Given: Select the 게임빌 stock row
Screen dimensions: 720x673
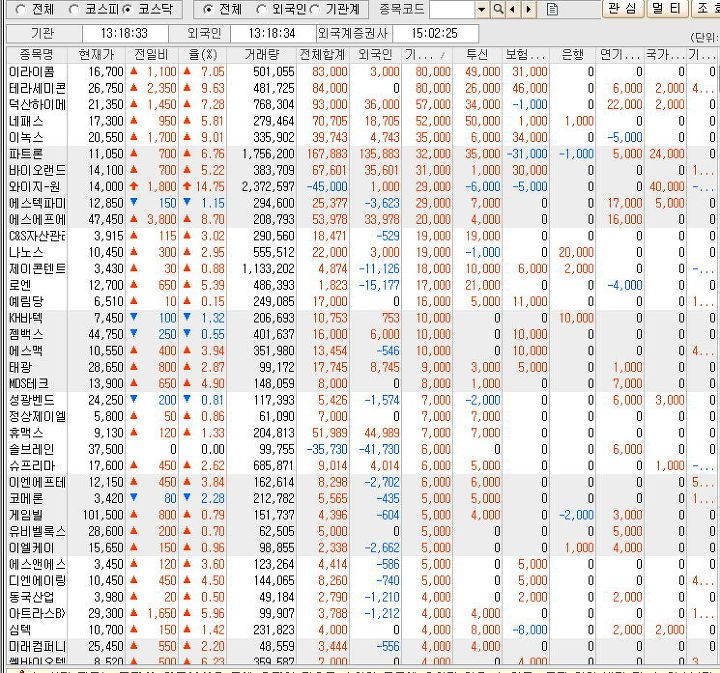Looking at the screenshot, I should [x=363, y=515].
